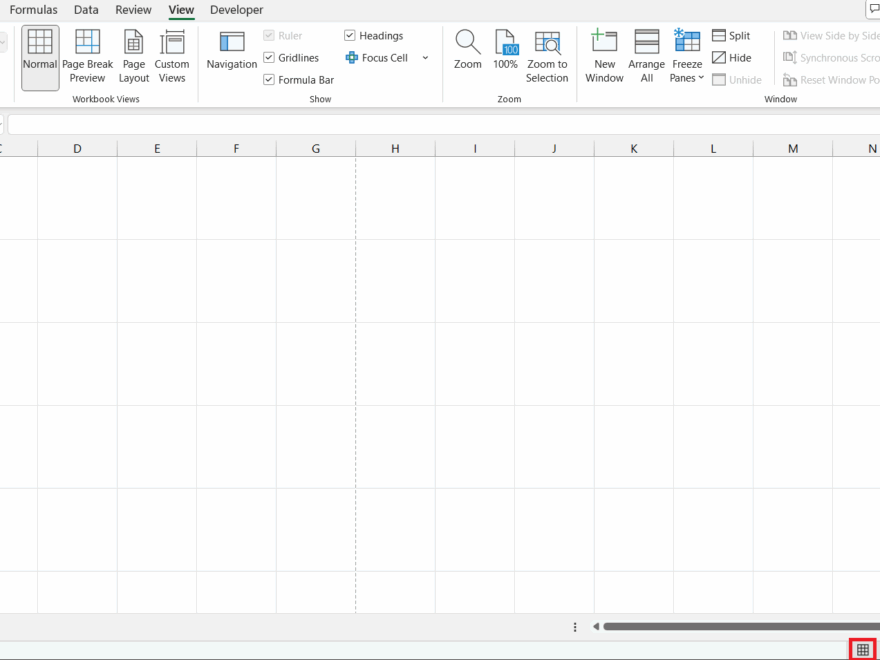This screenshot has height=660, width=880.
Task: Toggle the Gridlines checkbox
Action: (269, 57)
